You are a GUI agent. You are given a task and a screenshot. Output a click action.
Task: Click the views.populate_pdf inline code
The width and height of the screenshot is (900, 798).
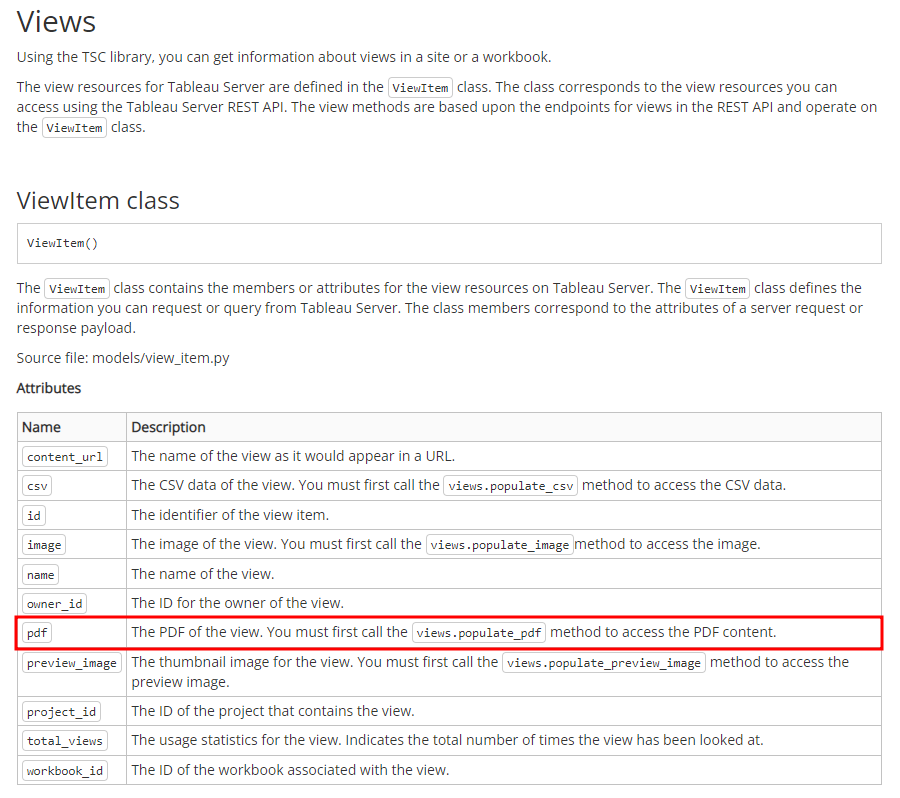pyautogui.click(x=479, y=633)
